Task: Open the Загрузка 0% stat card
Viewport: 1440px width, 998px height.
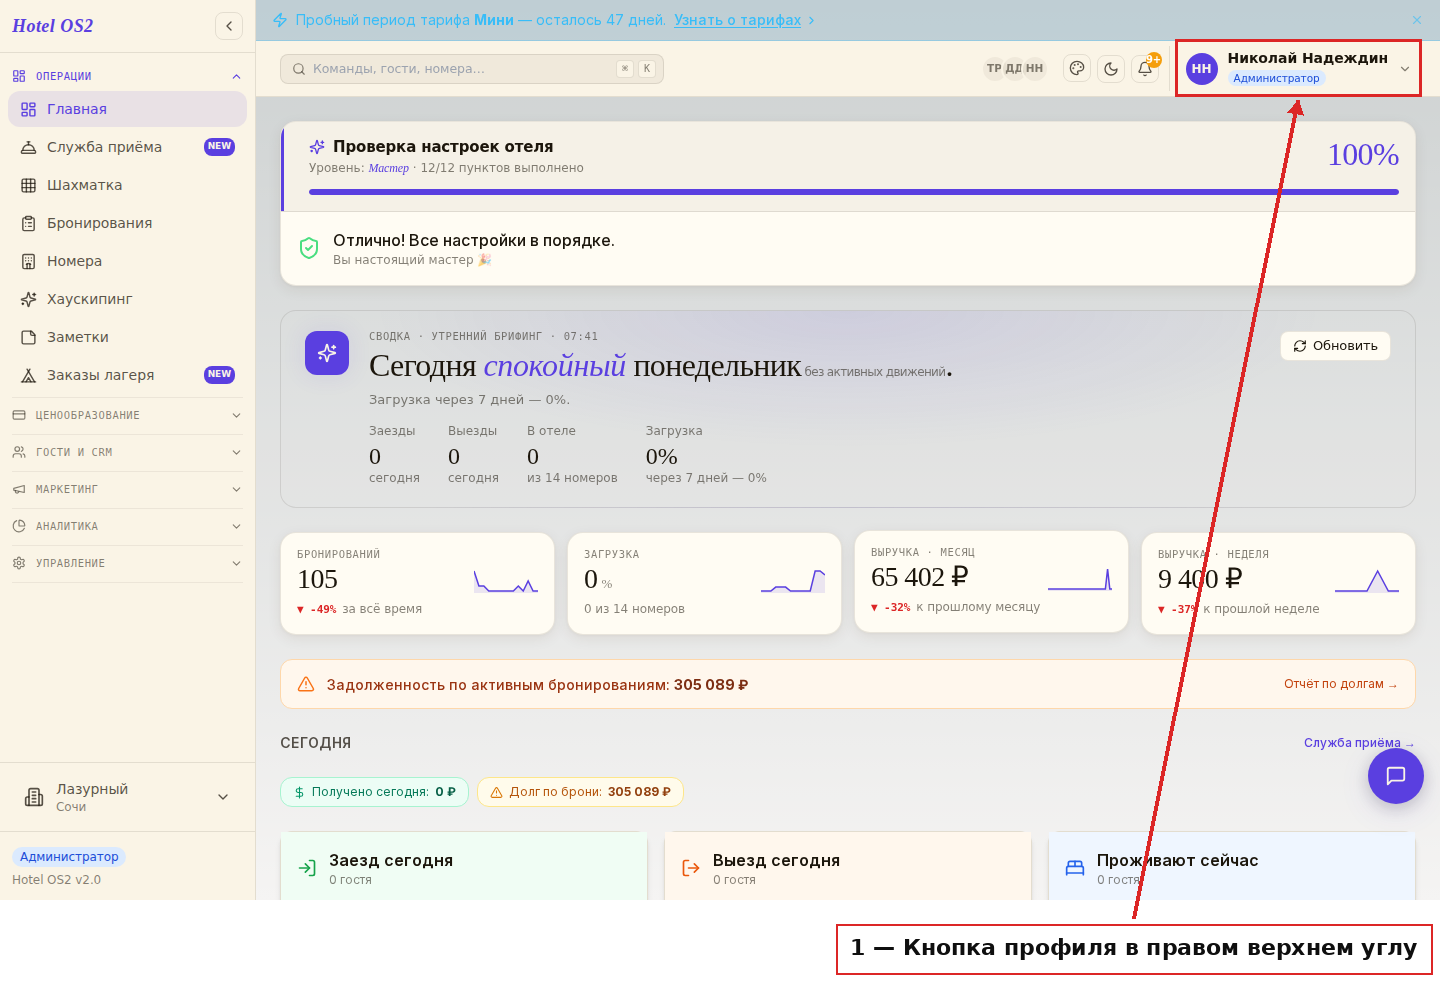Action: (705, 583)
